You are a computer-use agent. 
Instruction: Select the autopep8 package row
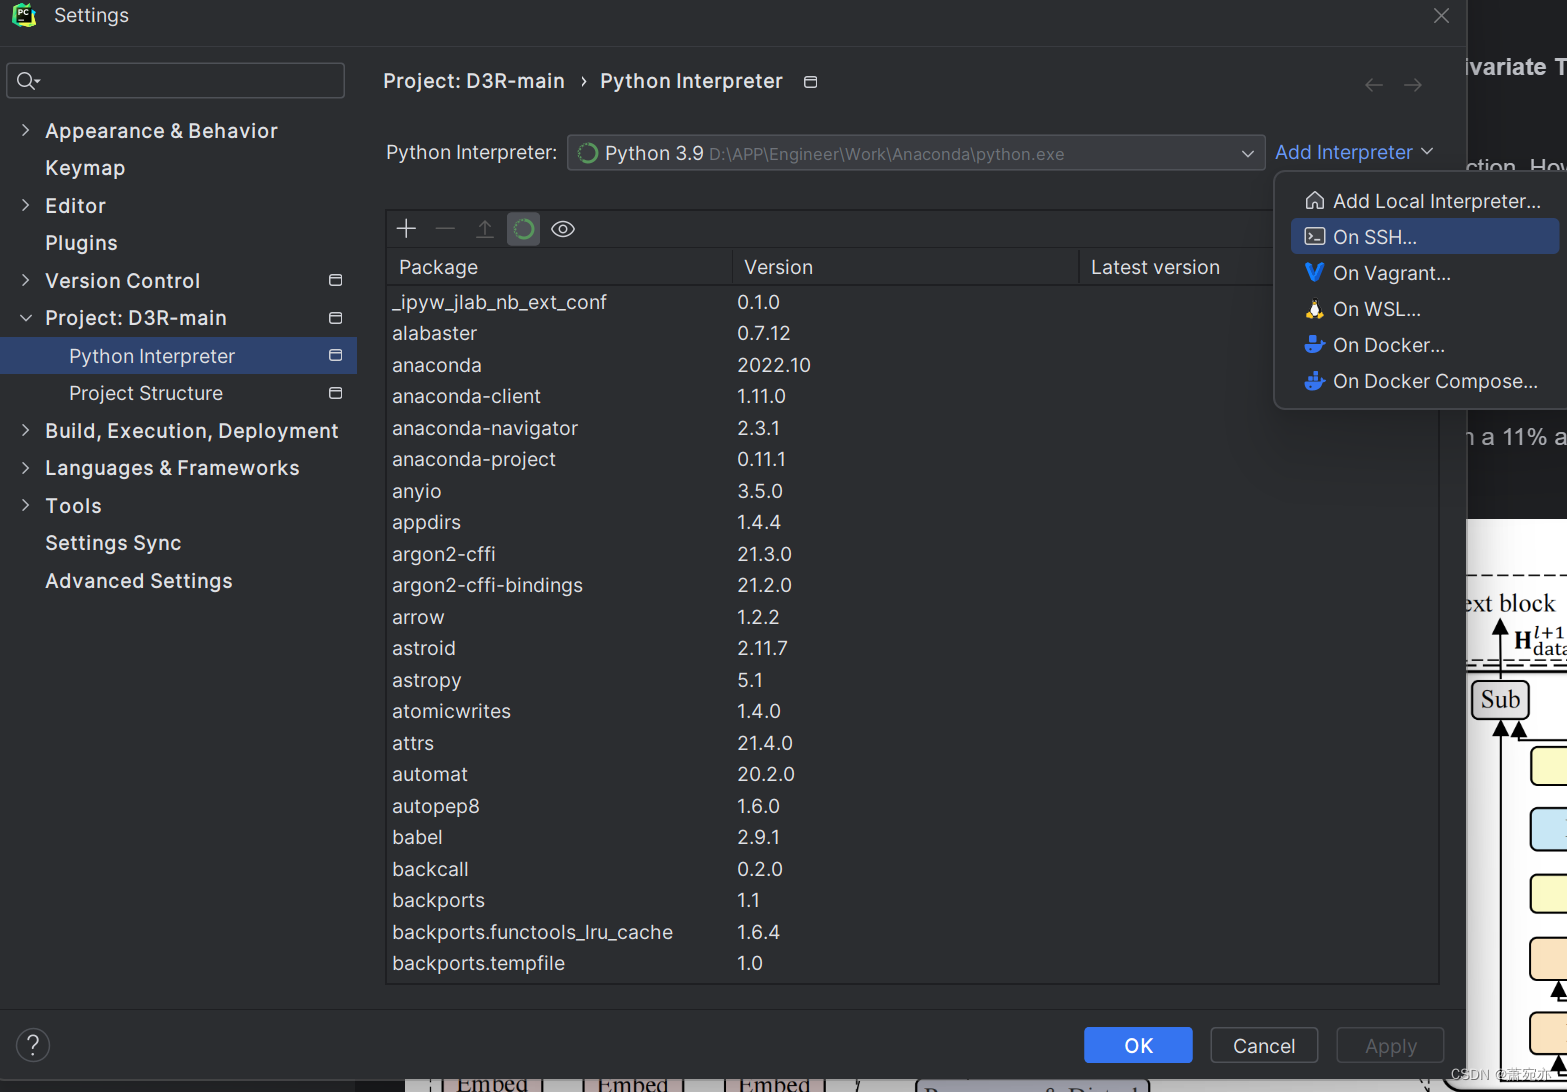912,806
